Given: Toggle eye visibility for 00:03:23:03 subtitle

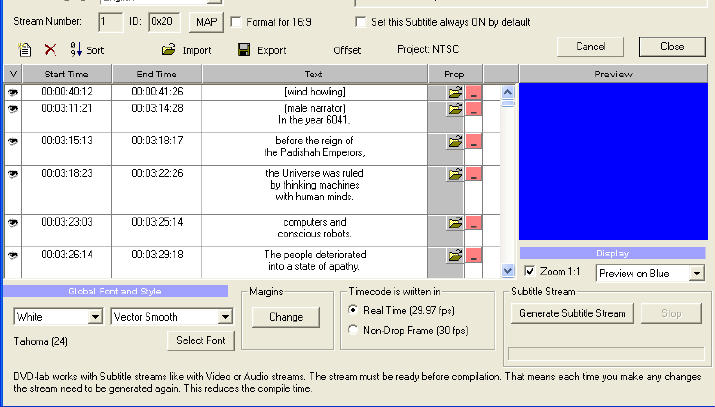Looking at the screenshot, I should 13,222.
